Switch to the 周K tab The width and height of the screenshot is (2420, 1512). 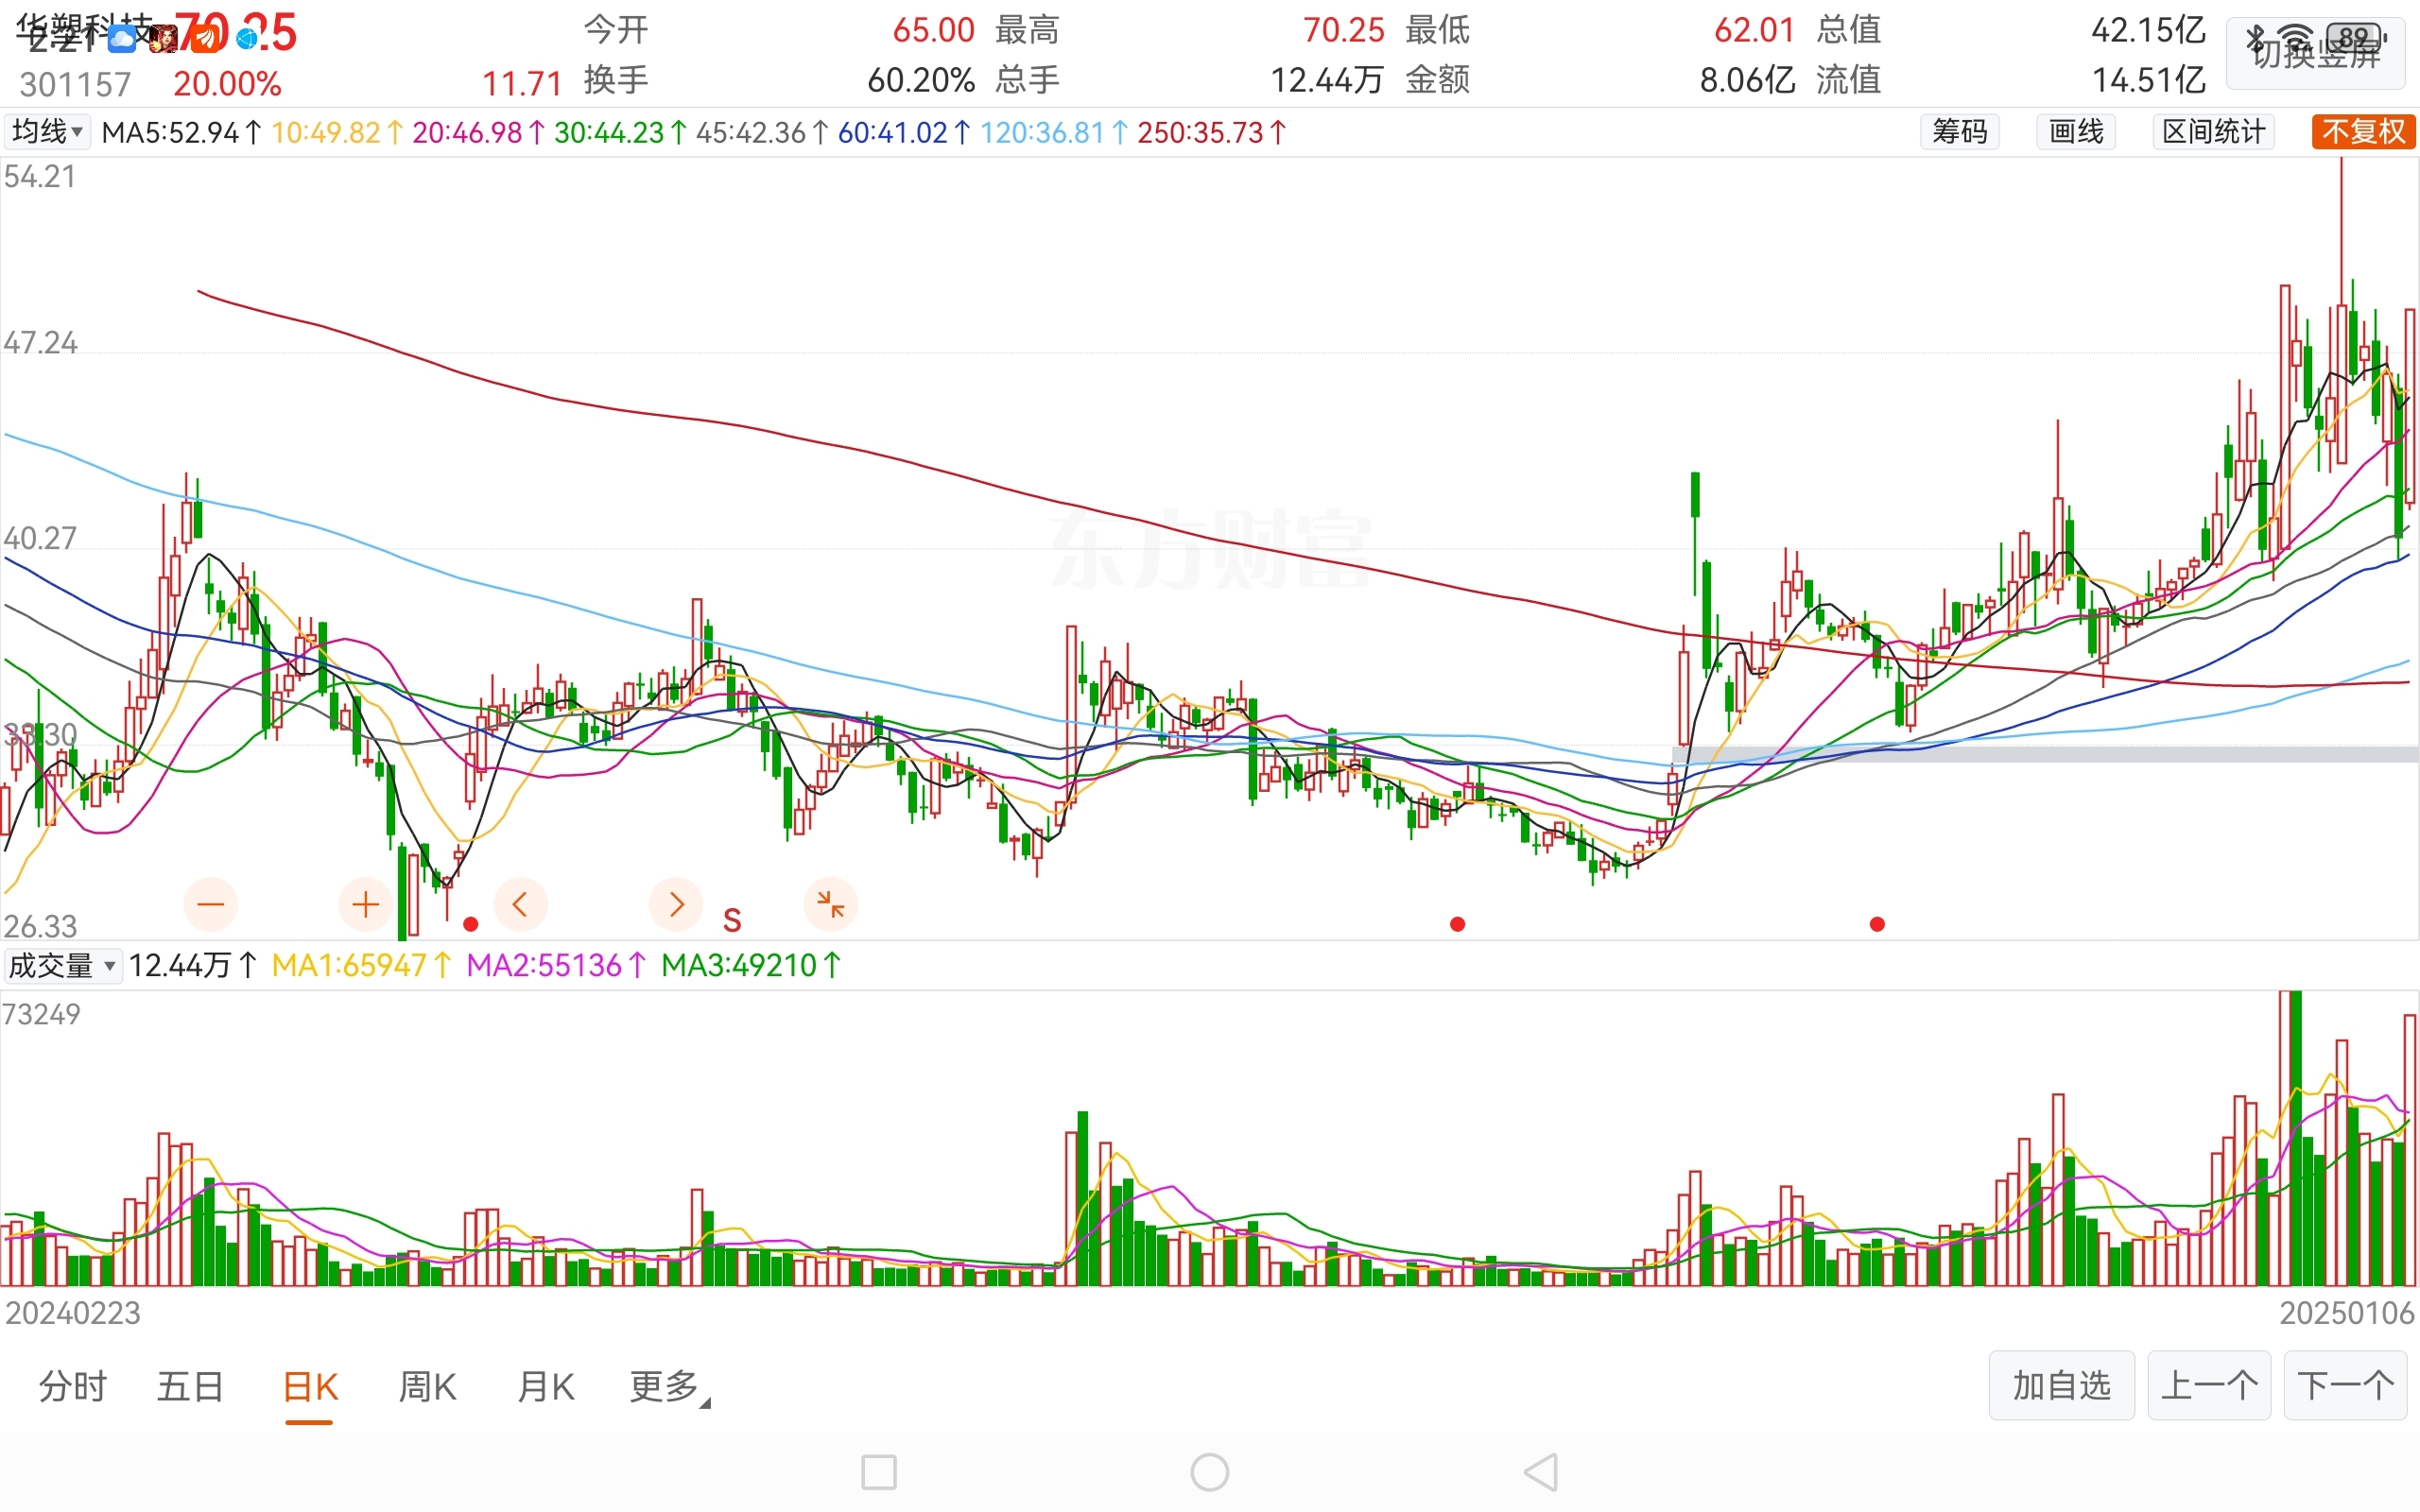(x=427, y=1387)
